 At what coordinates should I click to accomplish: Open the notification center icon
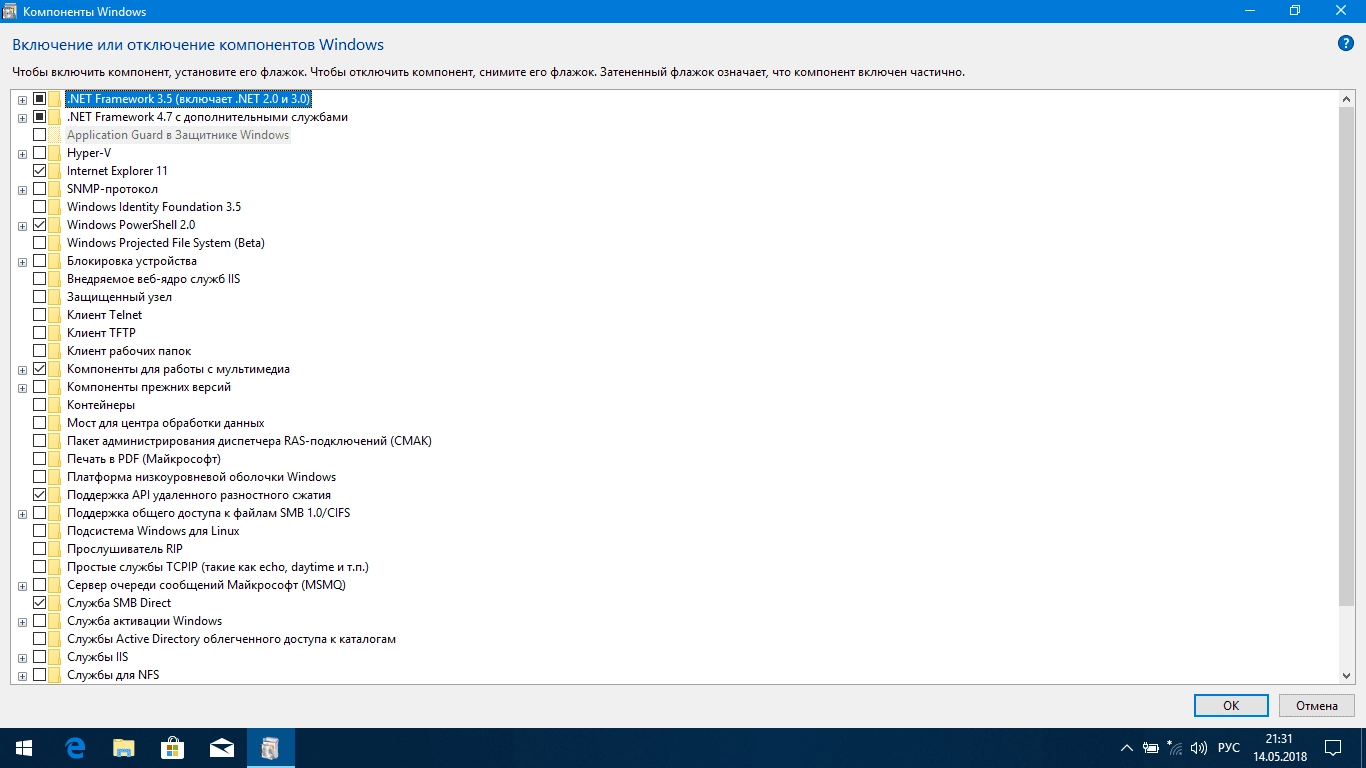pyautogui.click(x=1332, y=748)
